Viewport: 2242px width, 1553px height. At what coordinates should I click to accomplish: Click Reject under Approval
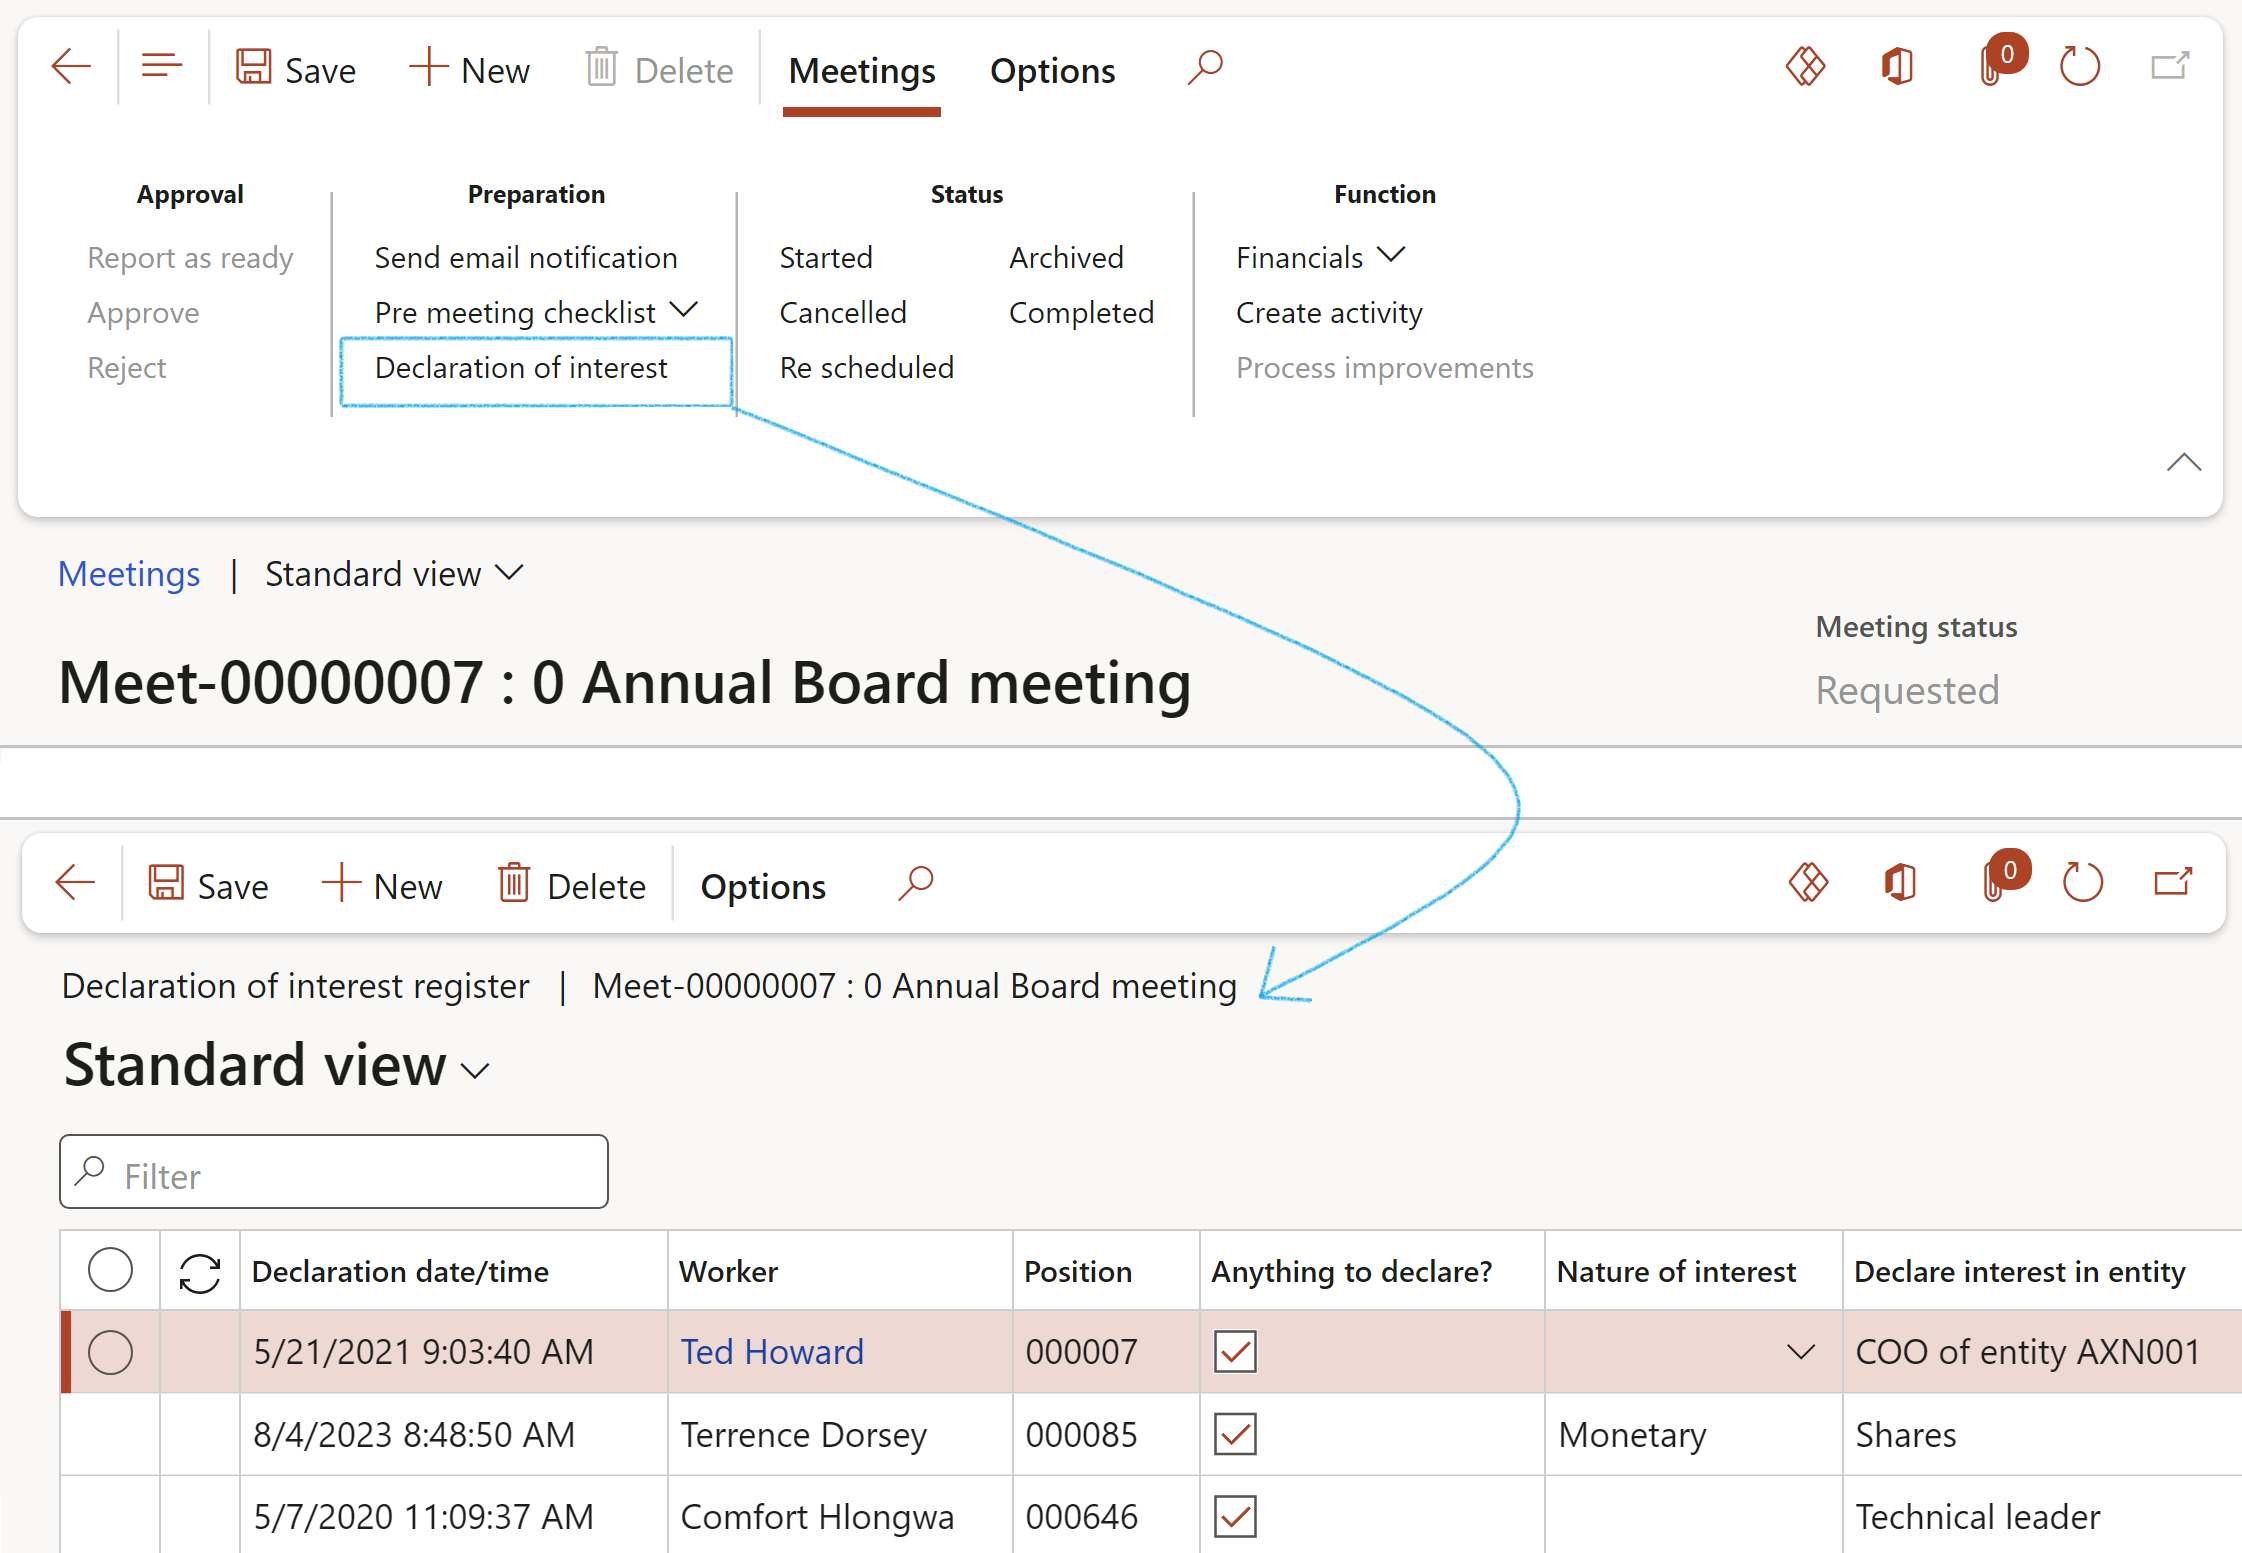126,368
